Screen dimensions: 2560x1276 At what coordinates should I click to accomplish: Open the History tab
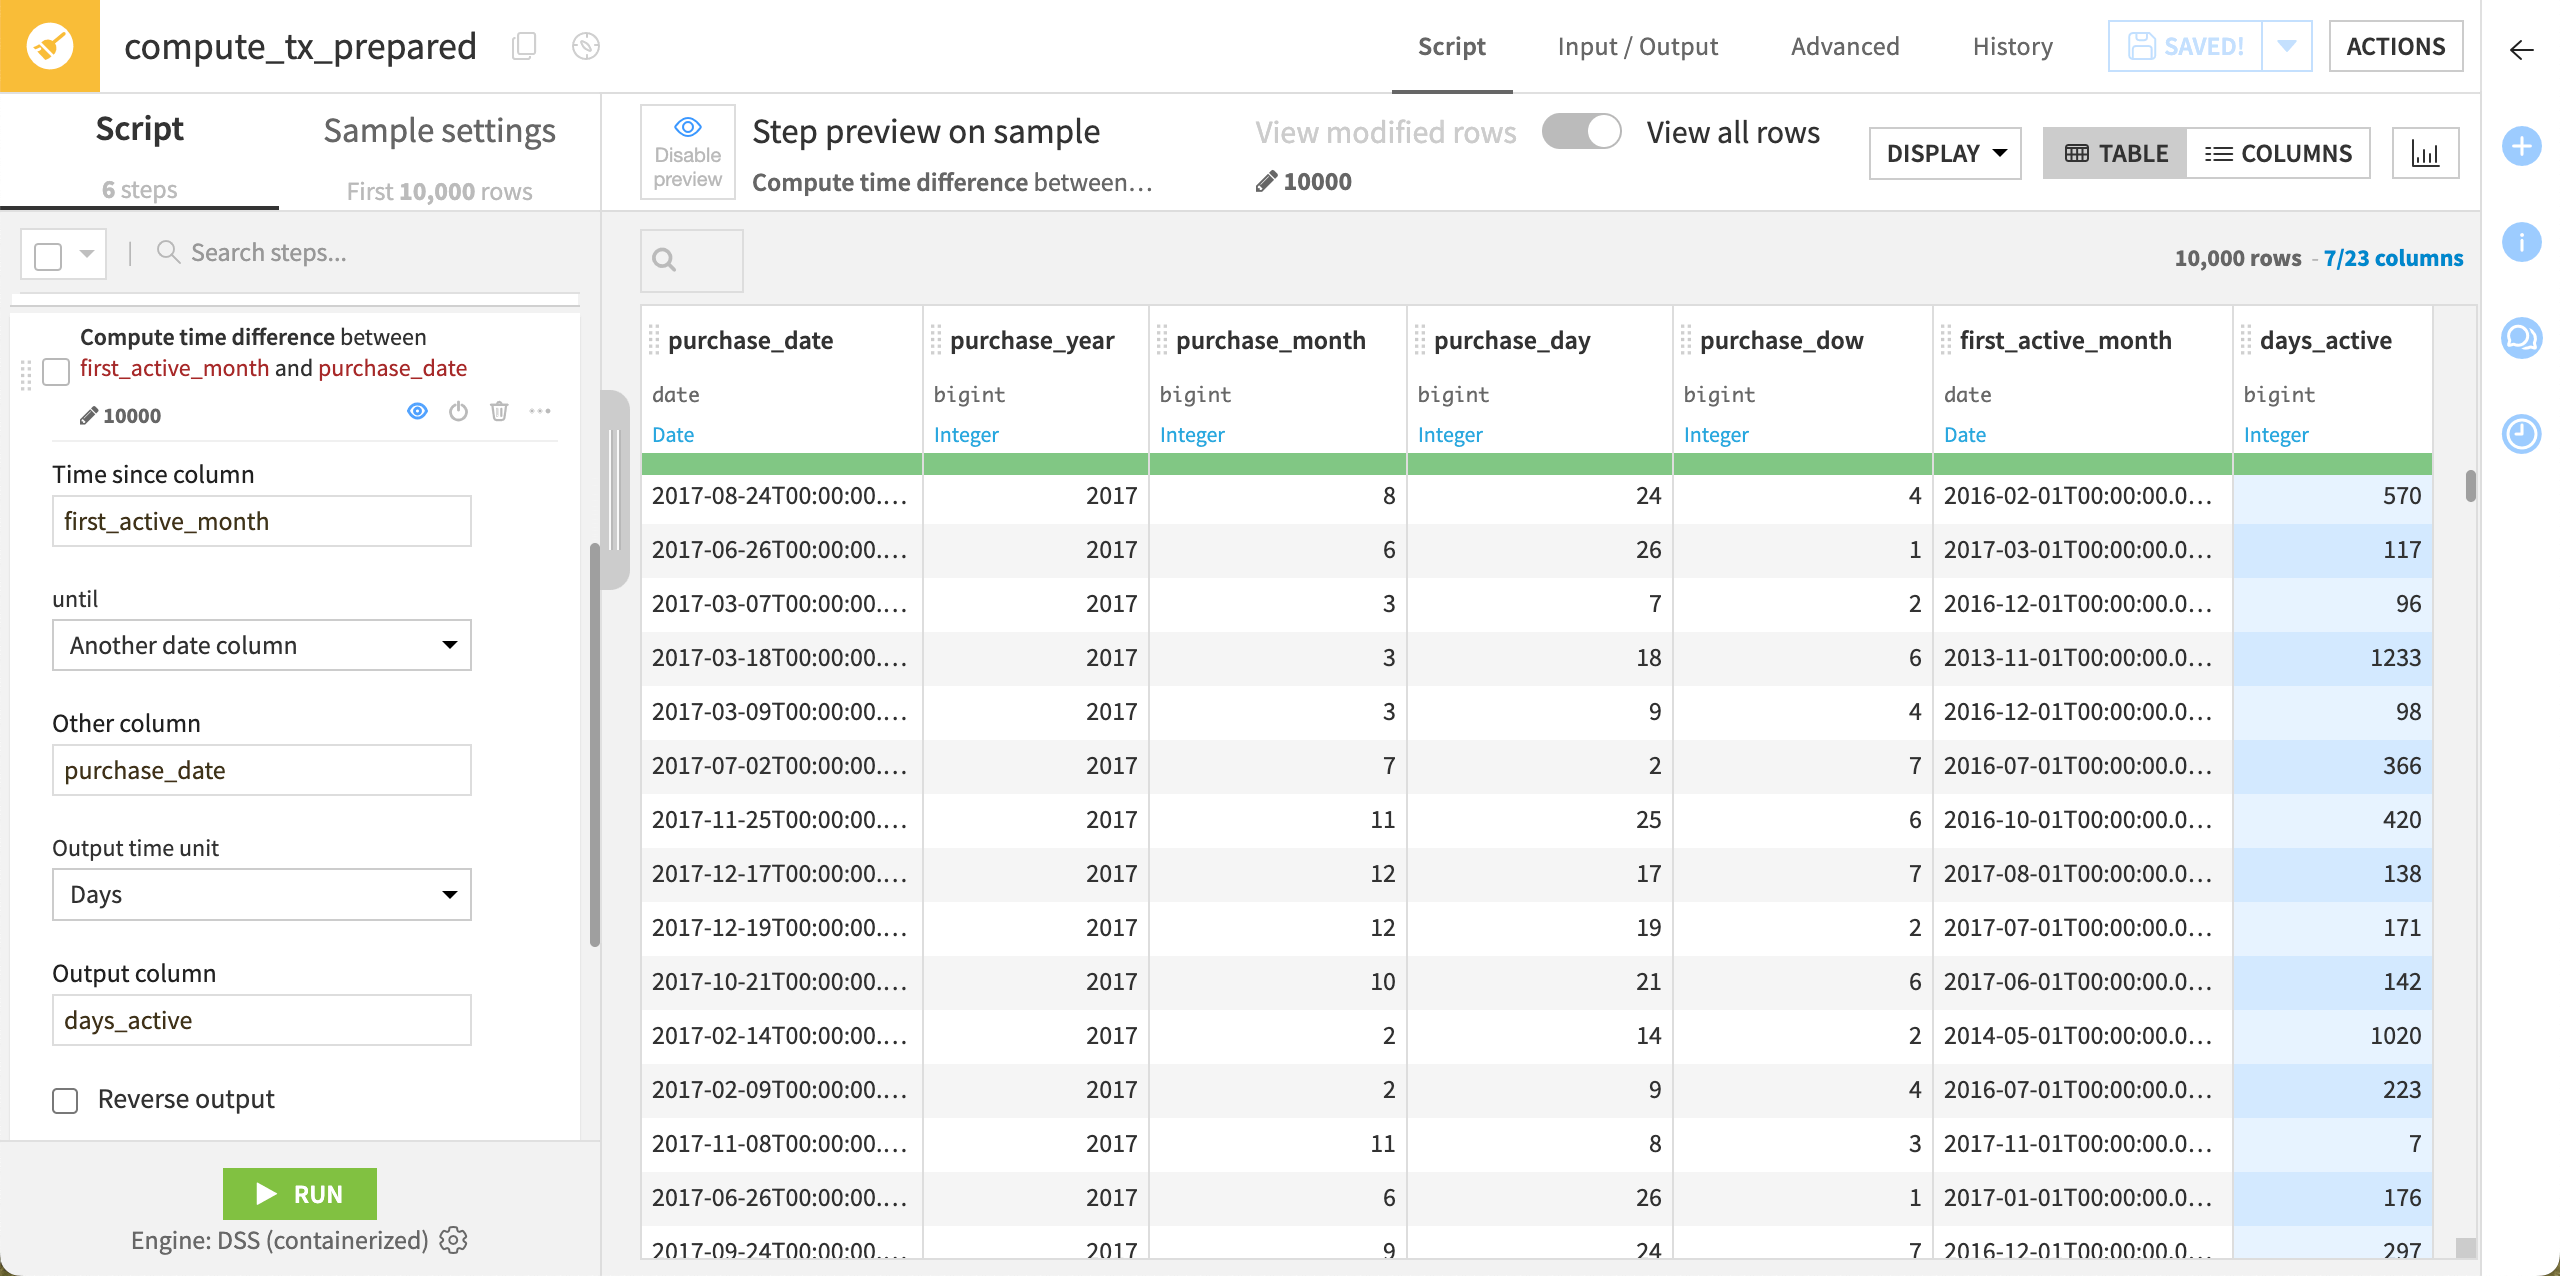tap(2011, 46)
